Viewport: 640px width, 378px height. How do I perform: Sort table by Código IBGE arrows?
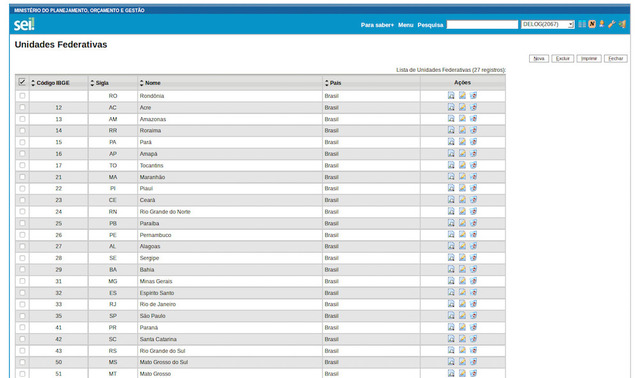coord(33,83)
